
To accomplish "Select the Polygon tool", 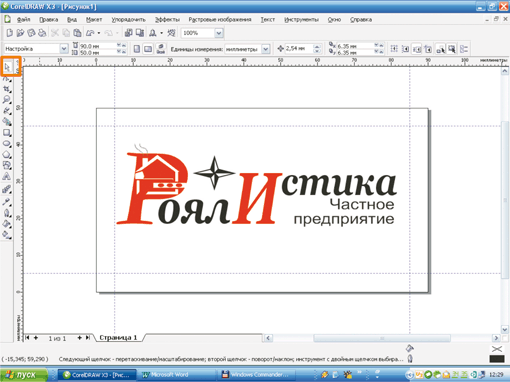I will pyautogui.click(x=7, y=155).
